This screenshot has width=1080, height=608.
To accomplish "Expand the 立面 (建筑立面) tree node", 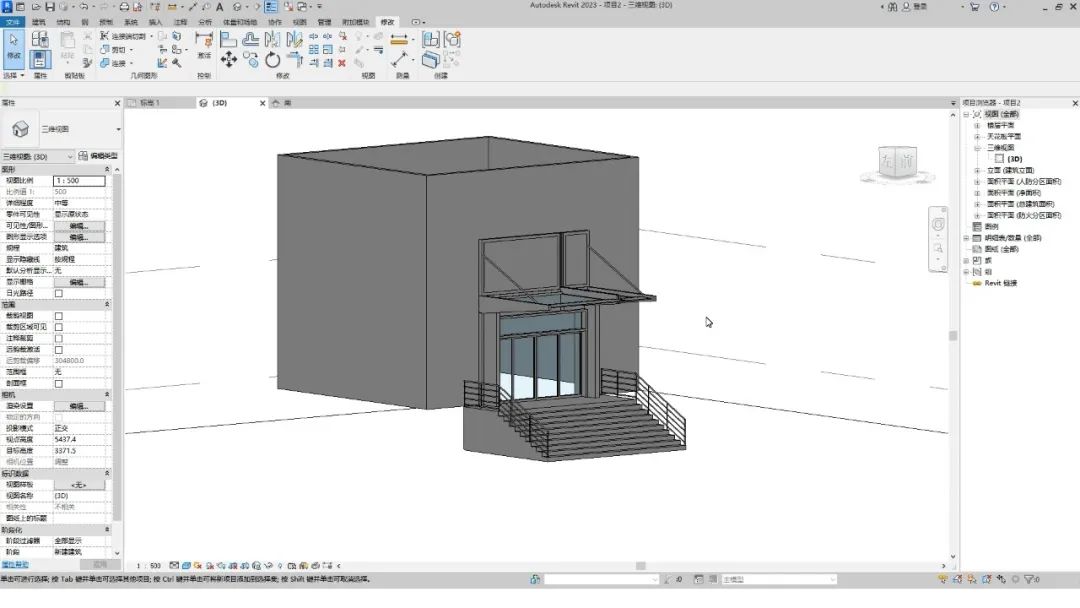I will [x=977, y=170].
